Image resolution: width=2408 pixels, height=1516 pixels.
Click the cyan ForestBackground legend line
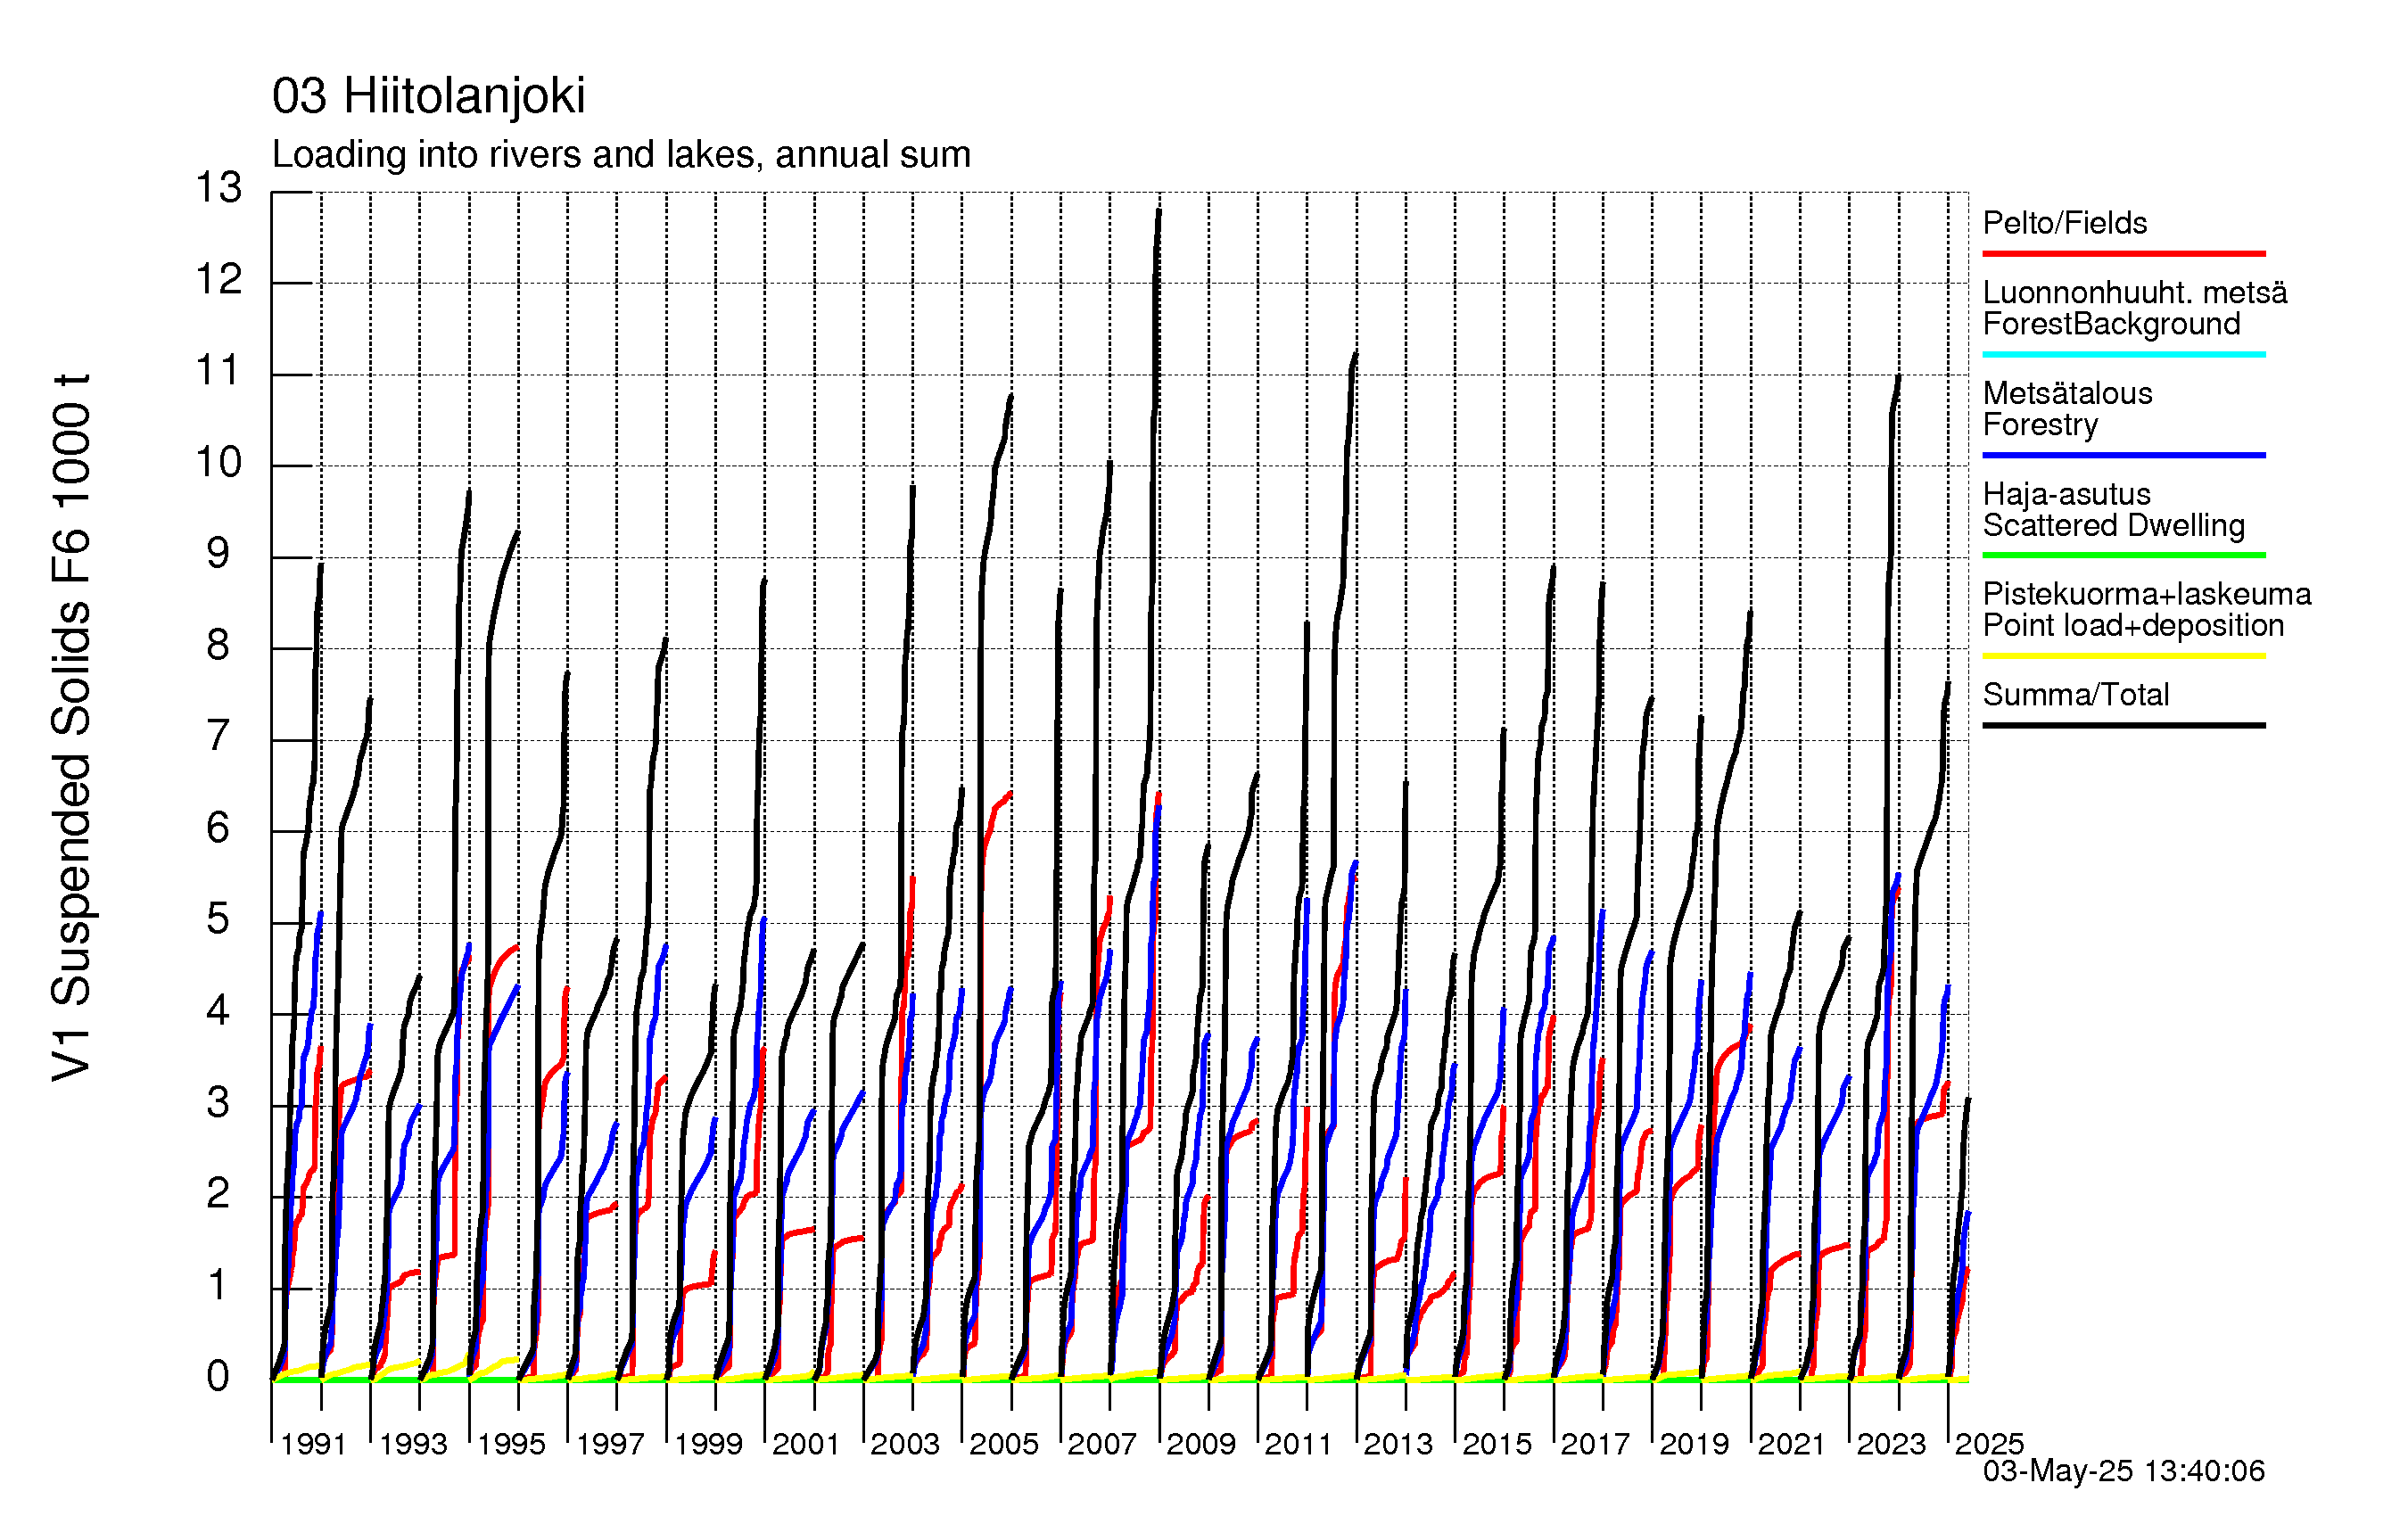[x=2124, y=354]
